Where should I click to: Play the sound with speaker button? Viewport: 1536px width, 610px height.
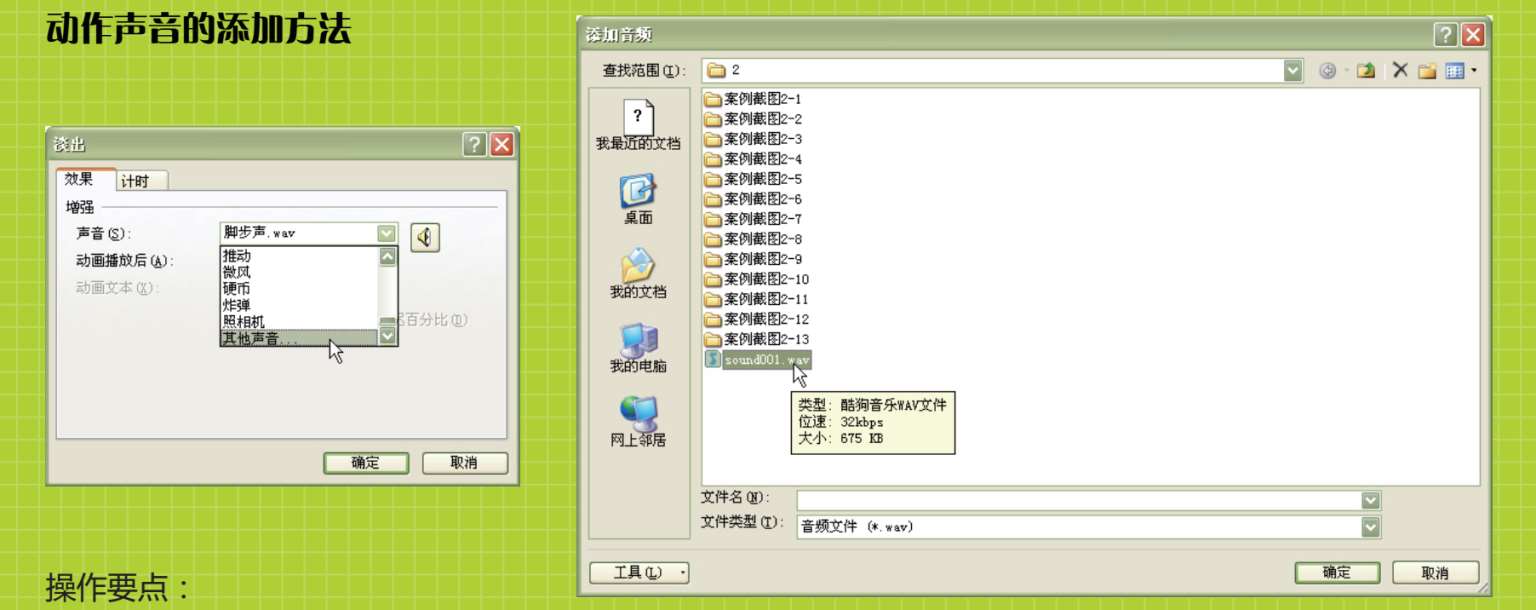(425, 237)
